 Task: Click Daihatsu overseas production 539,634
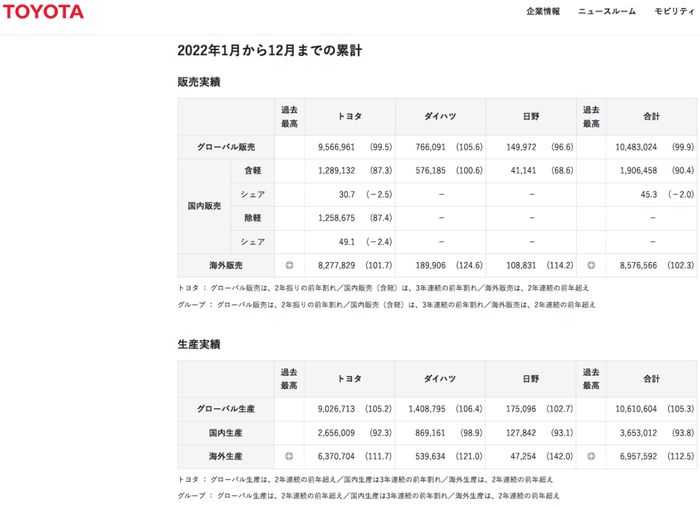430,456
